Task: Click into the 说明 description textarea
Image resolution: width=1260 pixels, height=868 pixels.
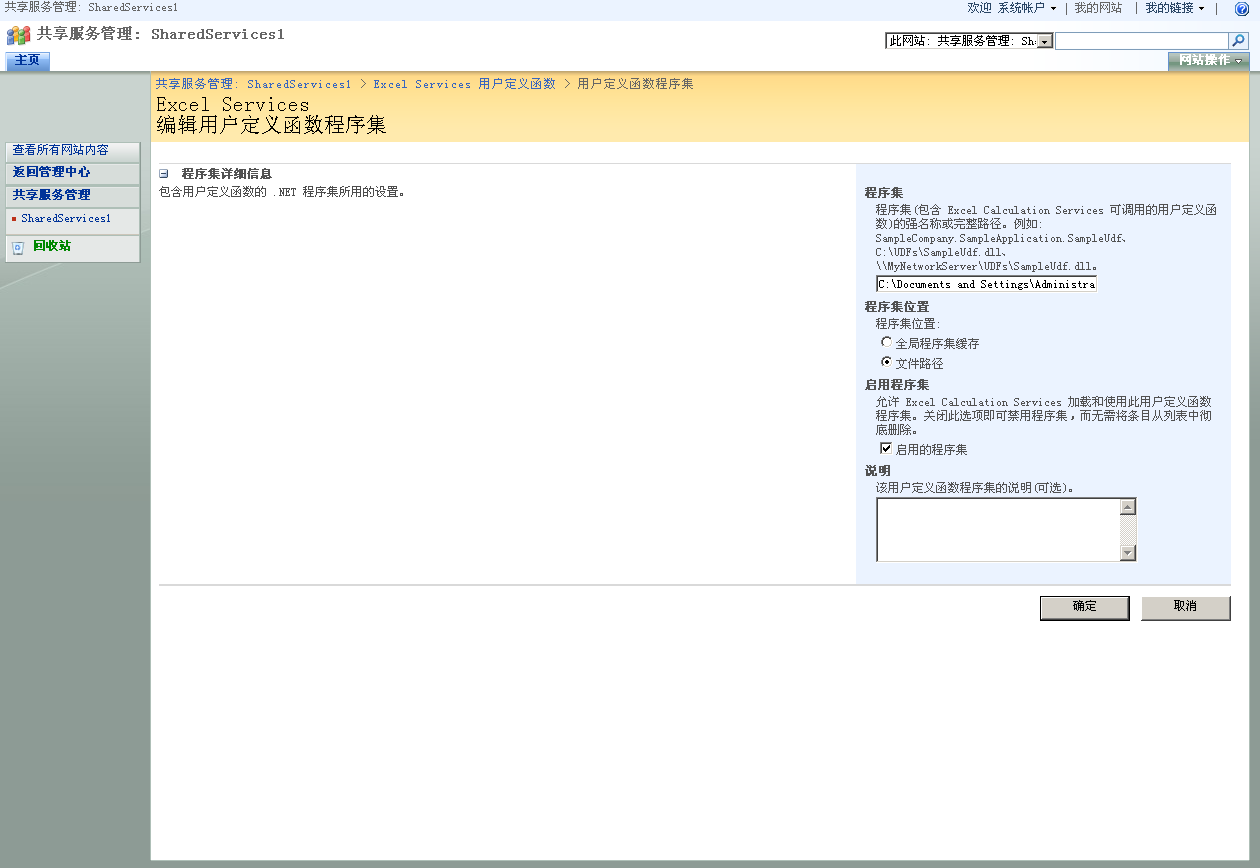Action: click(998, 530)
